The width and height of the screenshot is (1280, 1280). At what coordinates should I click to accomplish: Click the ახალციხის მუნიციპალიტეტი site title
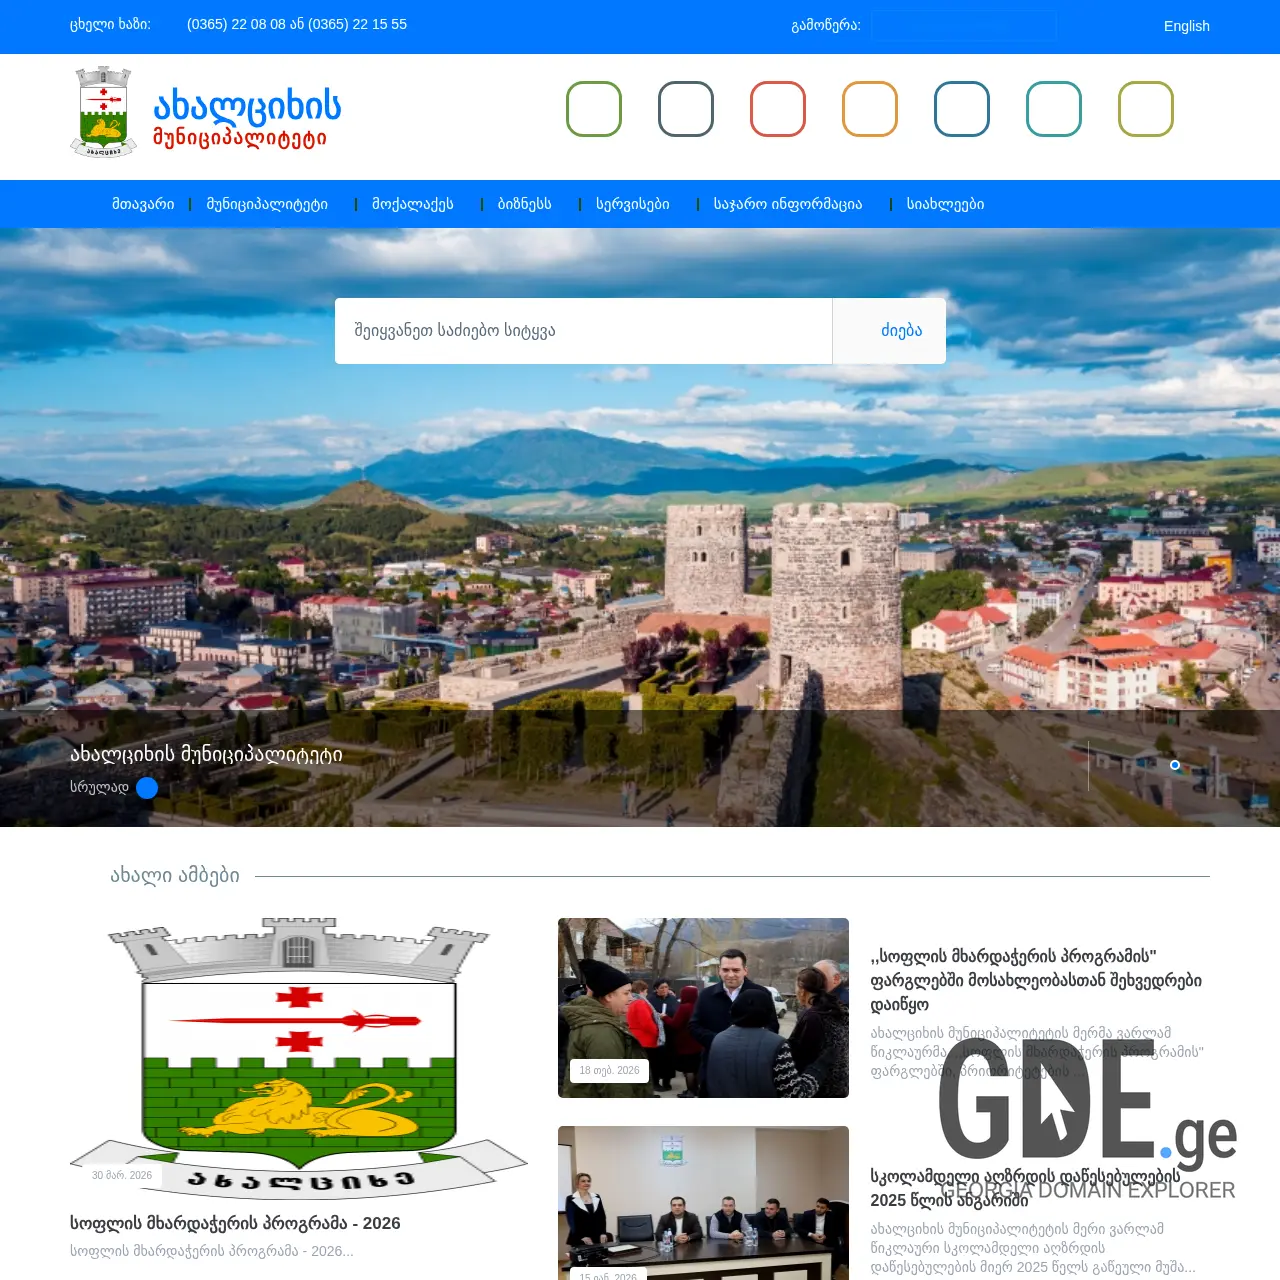pyautogui.click(x=247, y=118)
